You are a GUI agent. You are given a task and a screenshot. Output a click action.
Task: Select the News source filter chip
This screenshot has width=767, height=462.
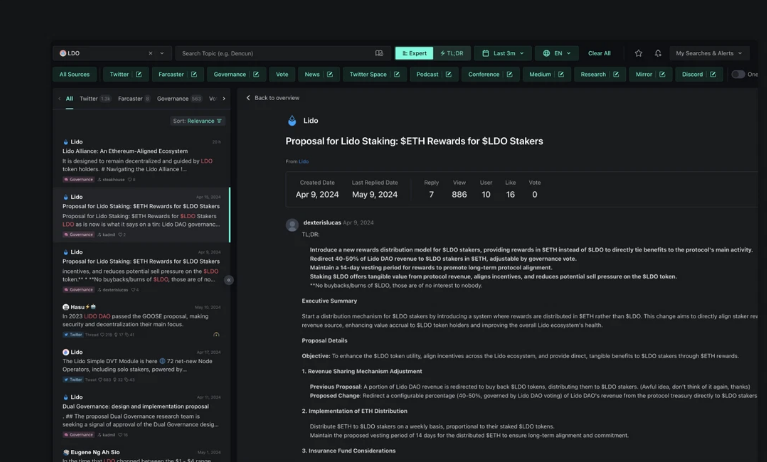312,74
